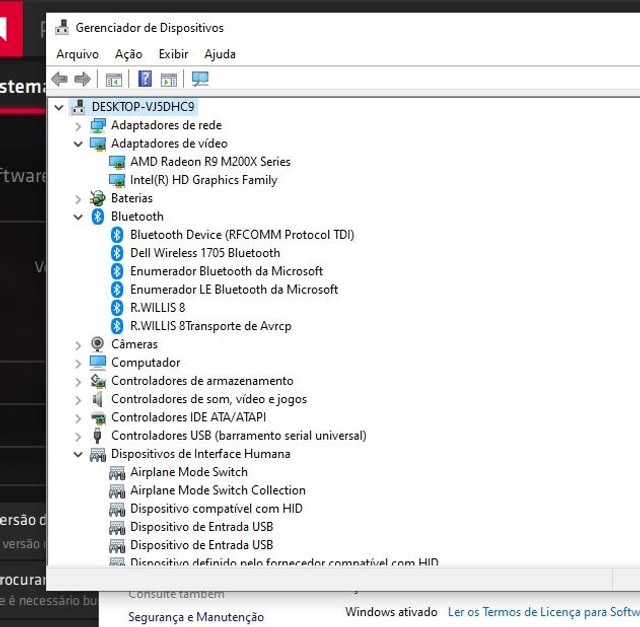Click the Computador monitor icon

pos(98,362)
